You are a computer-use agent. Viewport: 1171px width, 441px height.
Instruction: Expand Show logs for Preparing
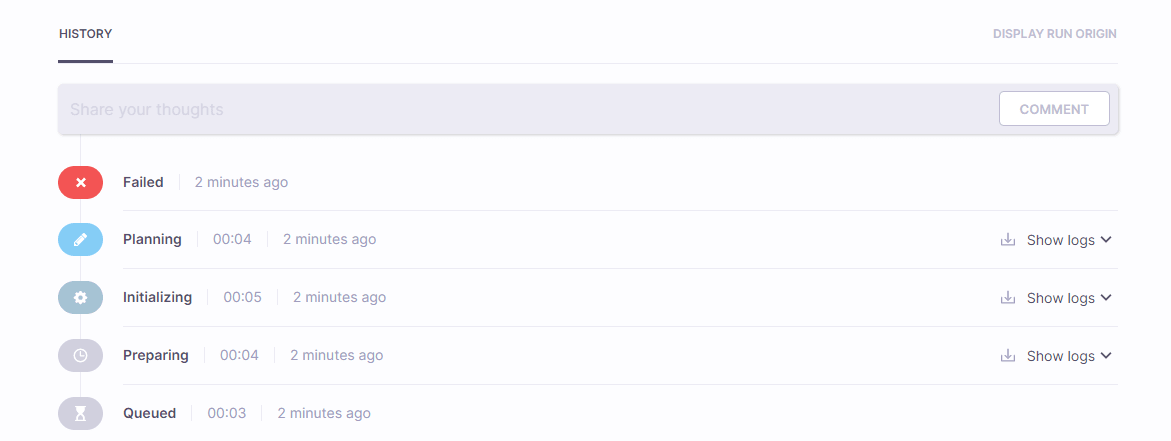click(x=1069, y=356)
